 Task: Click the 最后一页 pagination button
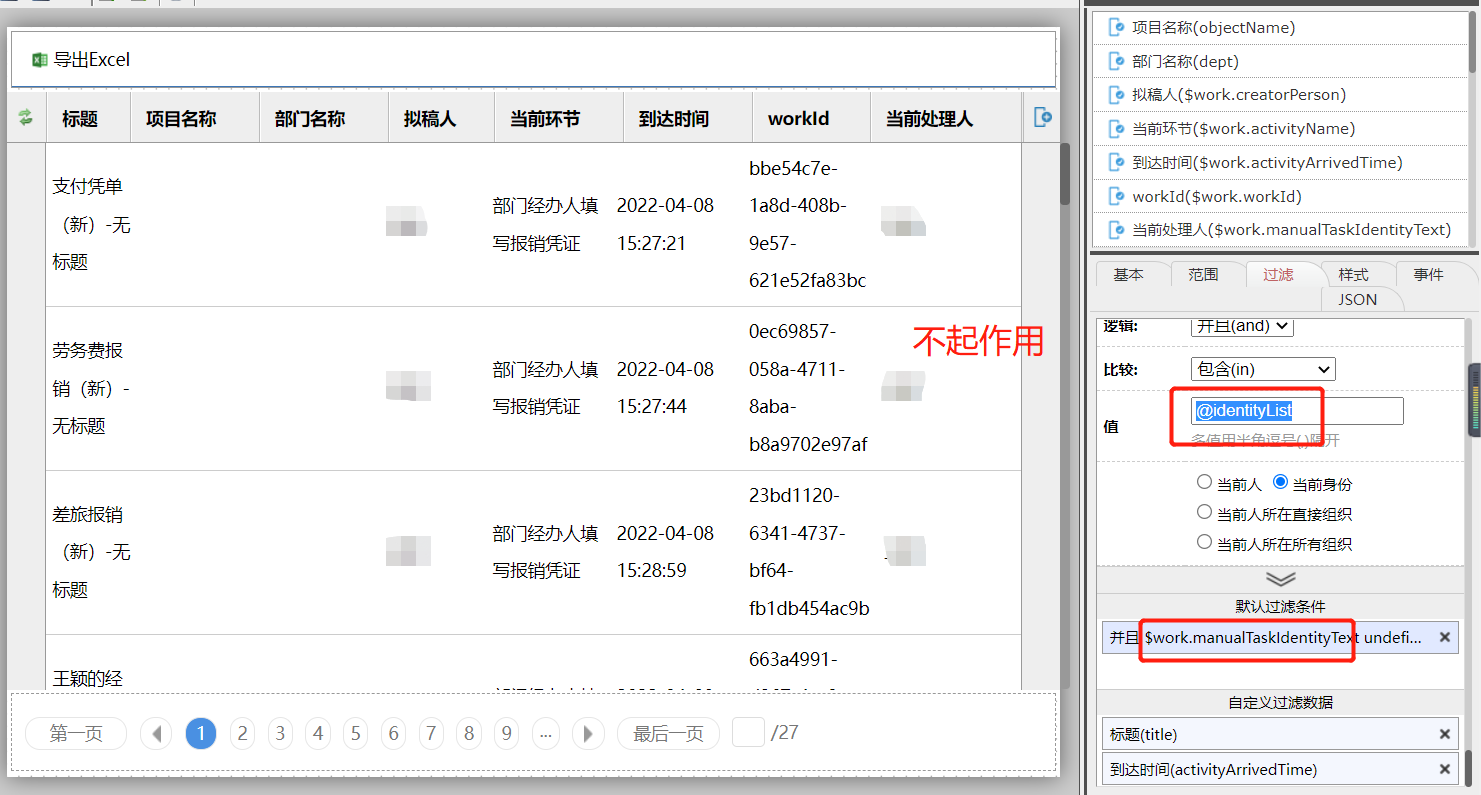pos(668,733)
